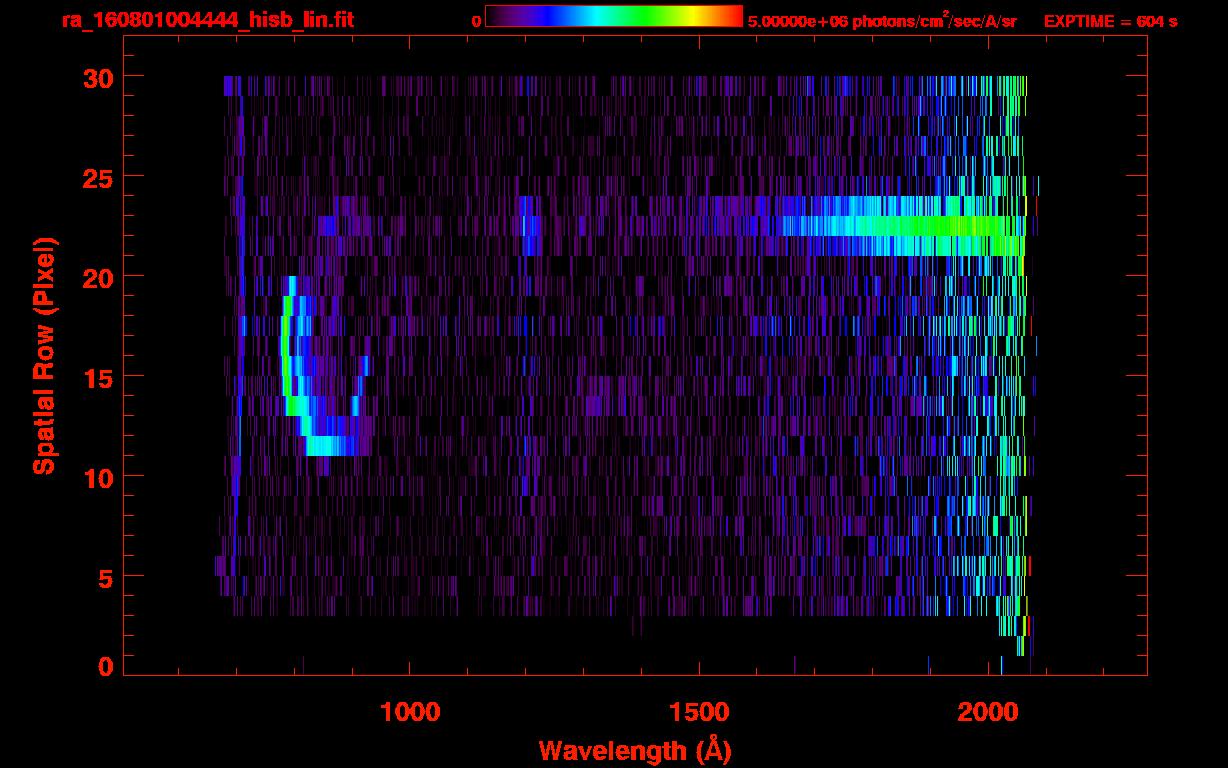Click the Spatial Row (Pixel) axis title
The image size is (1228, 768).
(44, 356)
